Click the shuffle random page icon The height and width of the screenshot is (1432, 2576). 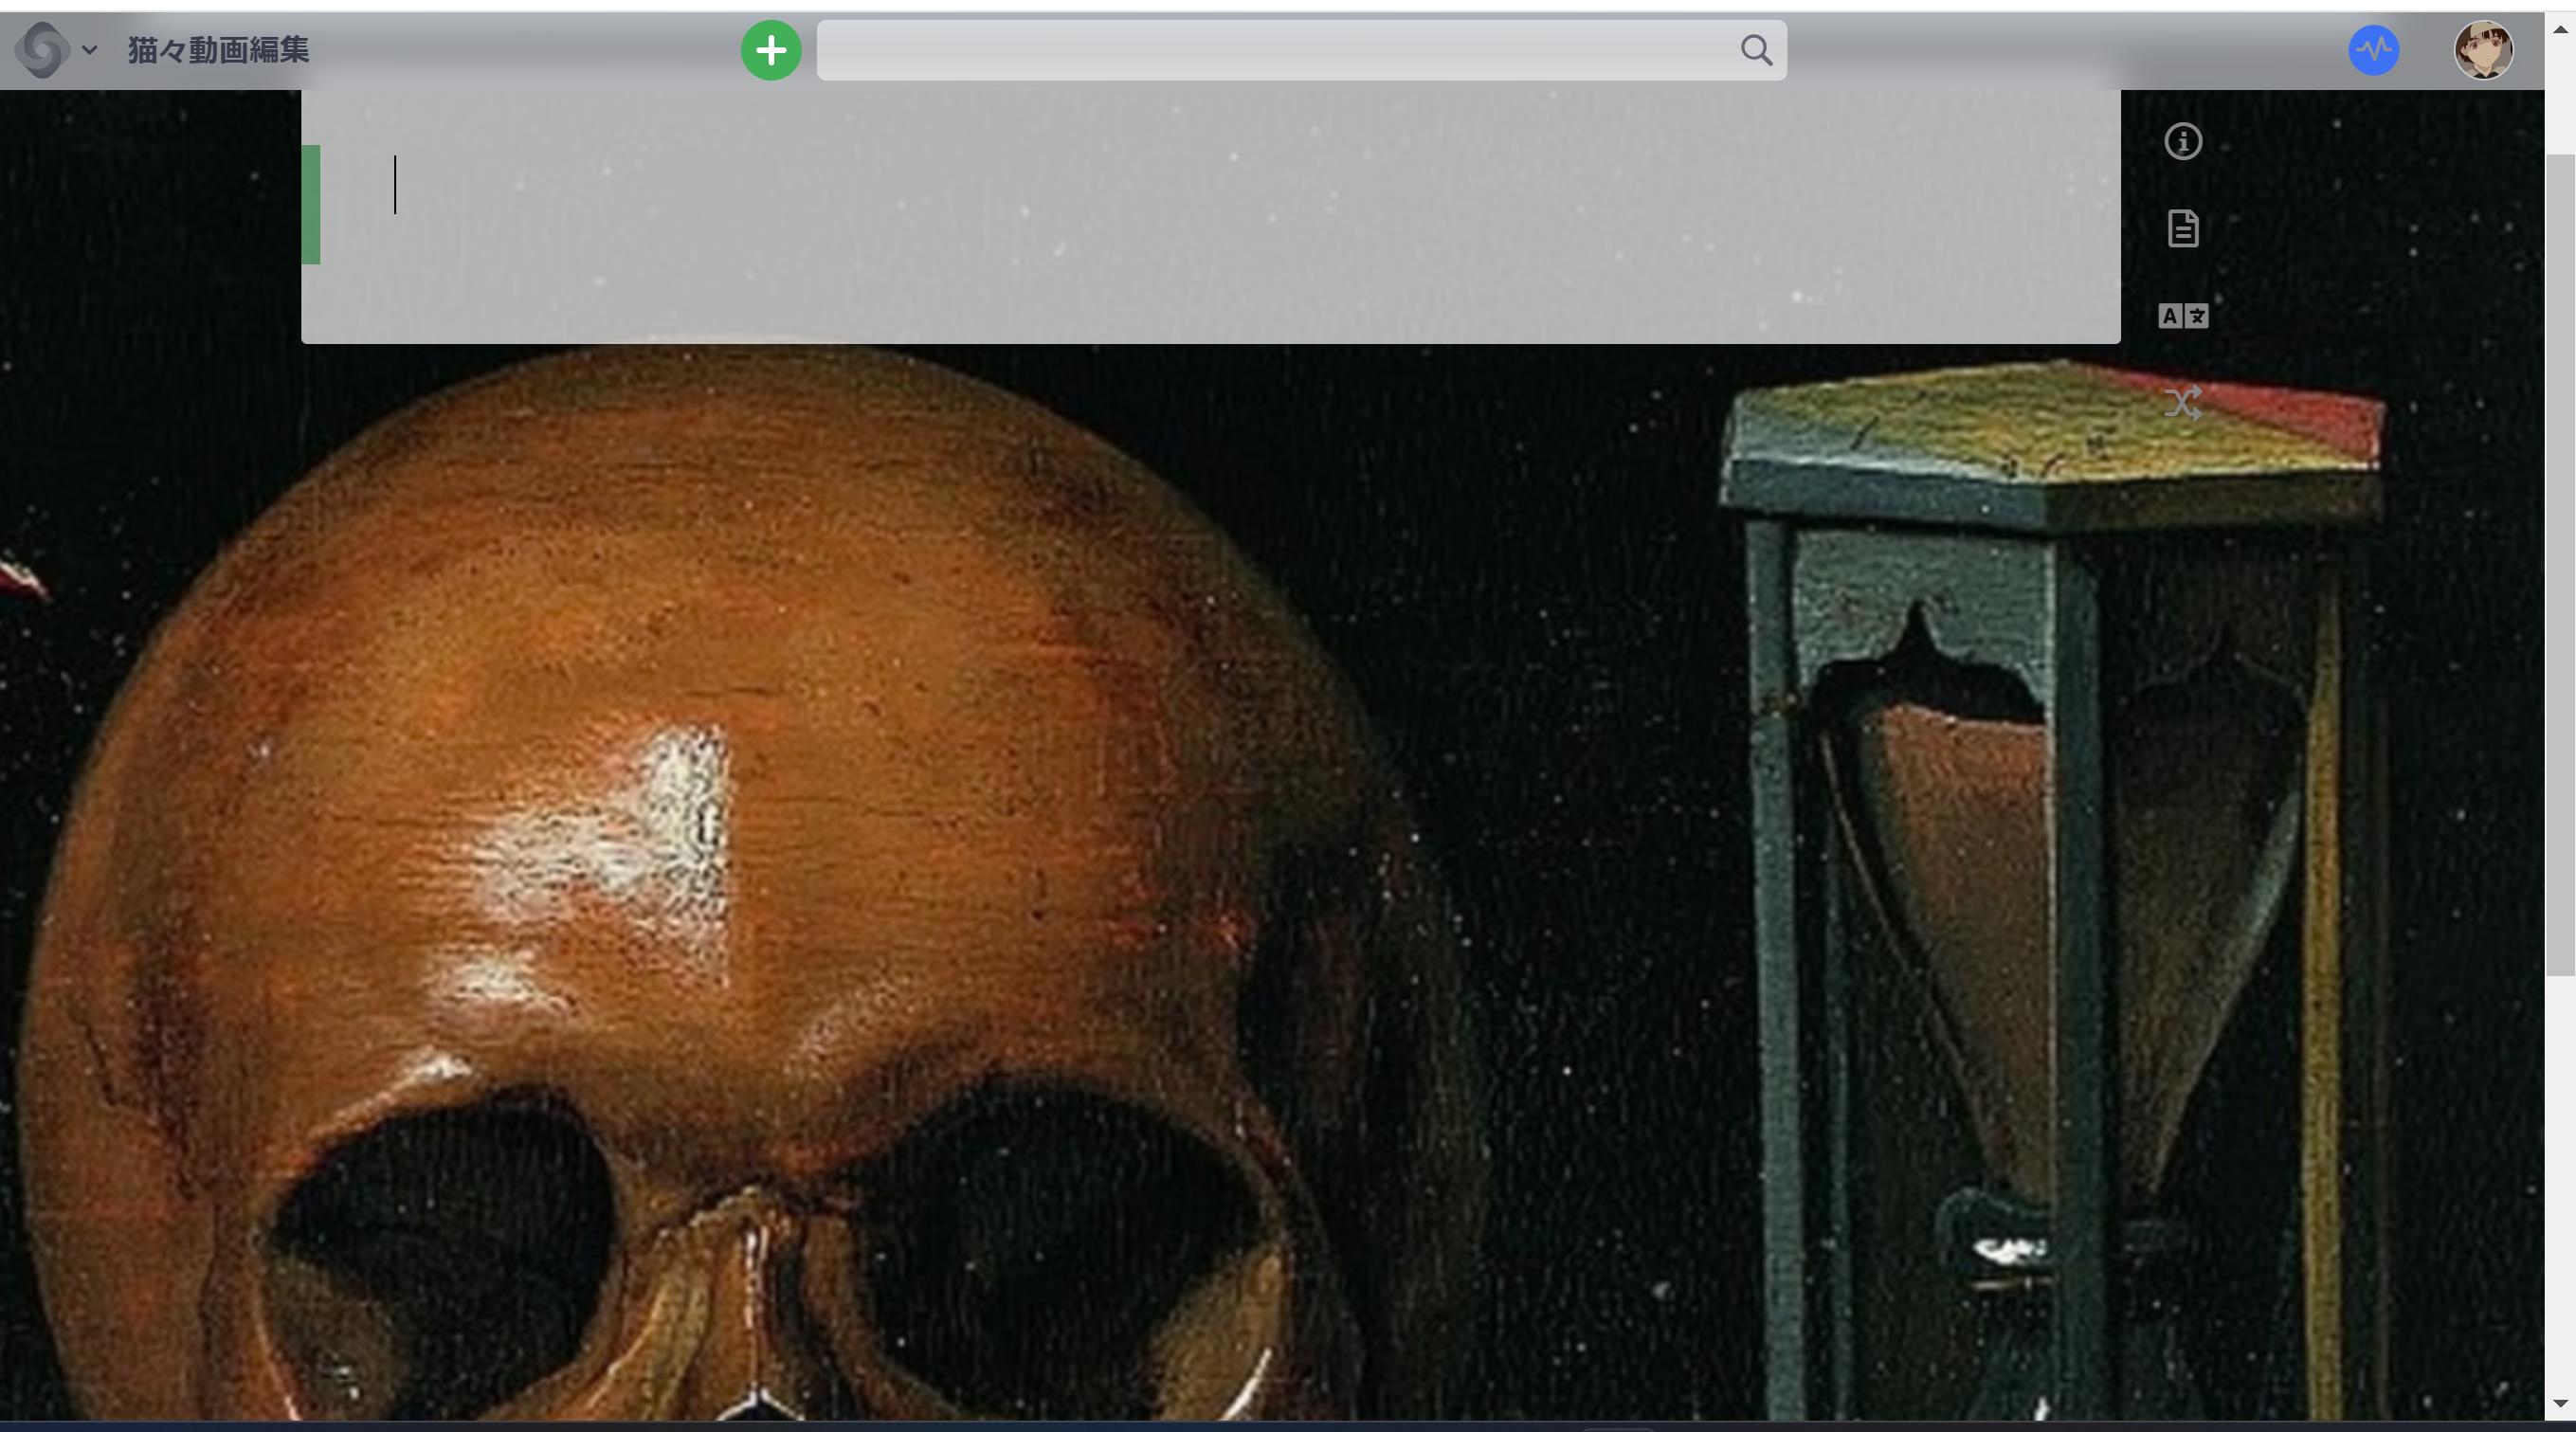[x=2182, y=403]
